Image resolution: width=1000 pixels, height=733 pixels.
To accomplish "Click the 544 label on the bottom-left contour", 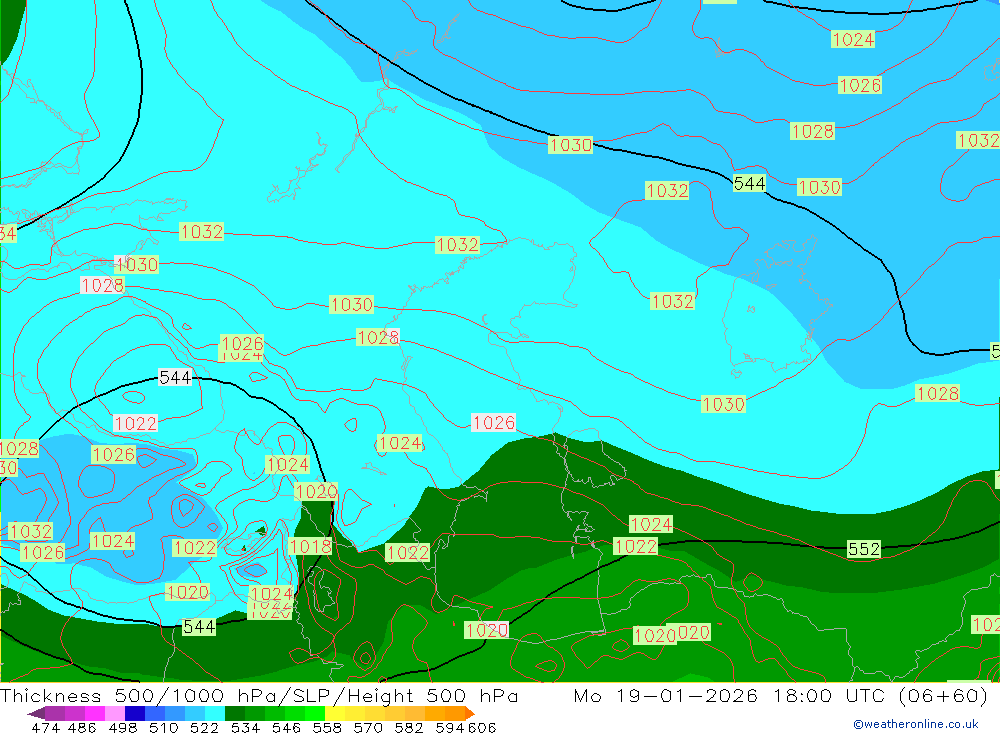I will click(199, 626).
